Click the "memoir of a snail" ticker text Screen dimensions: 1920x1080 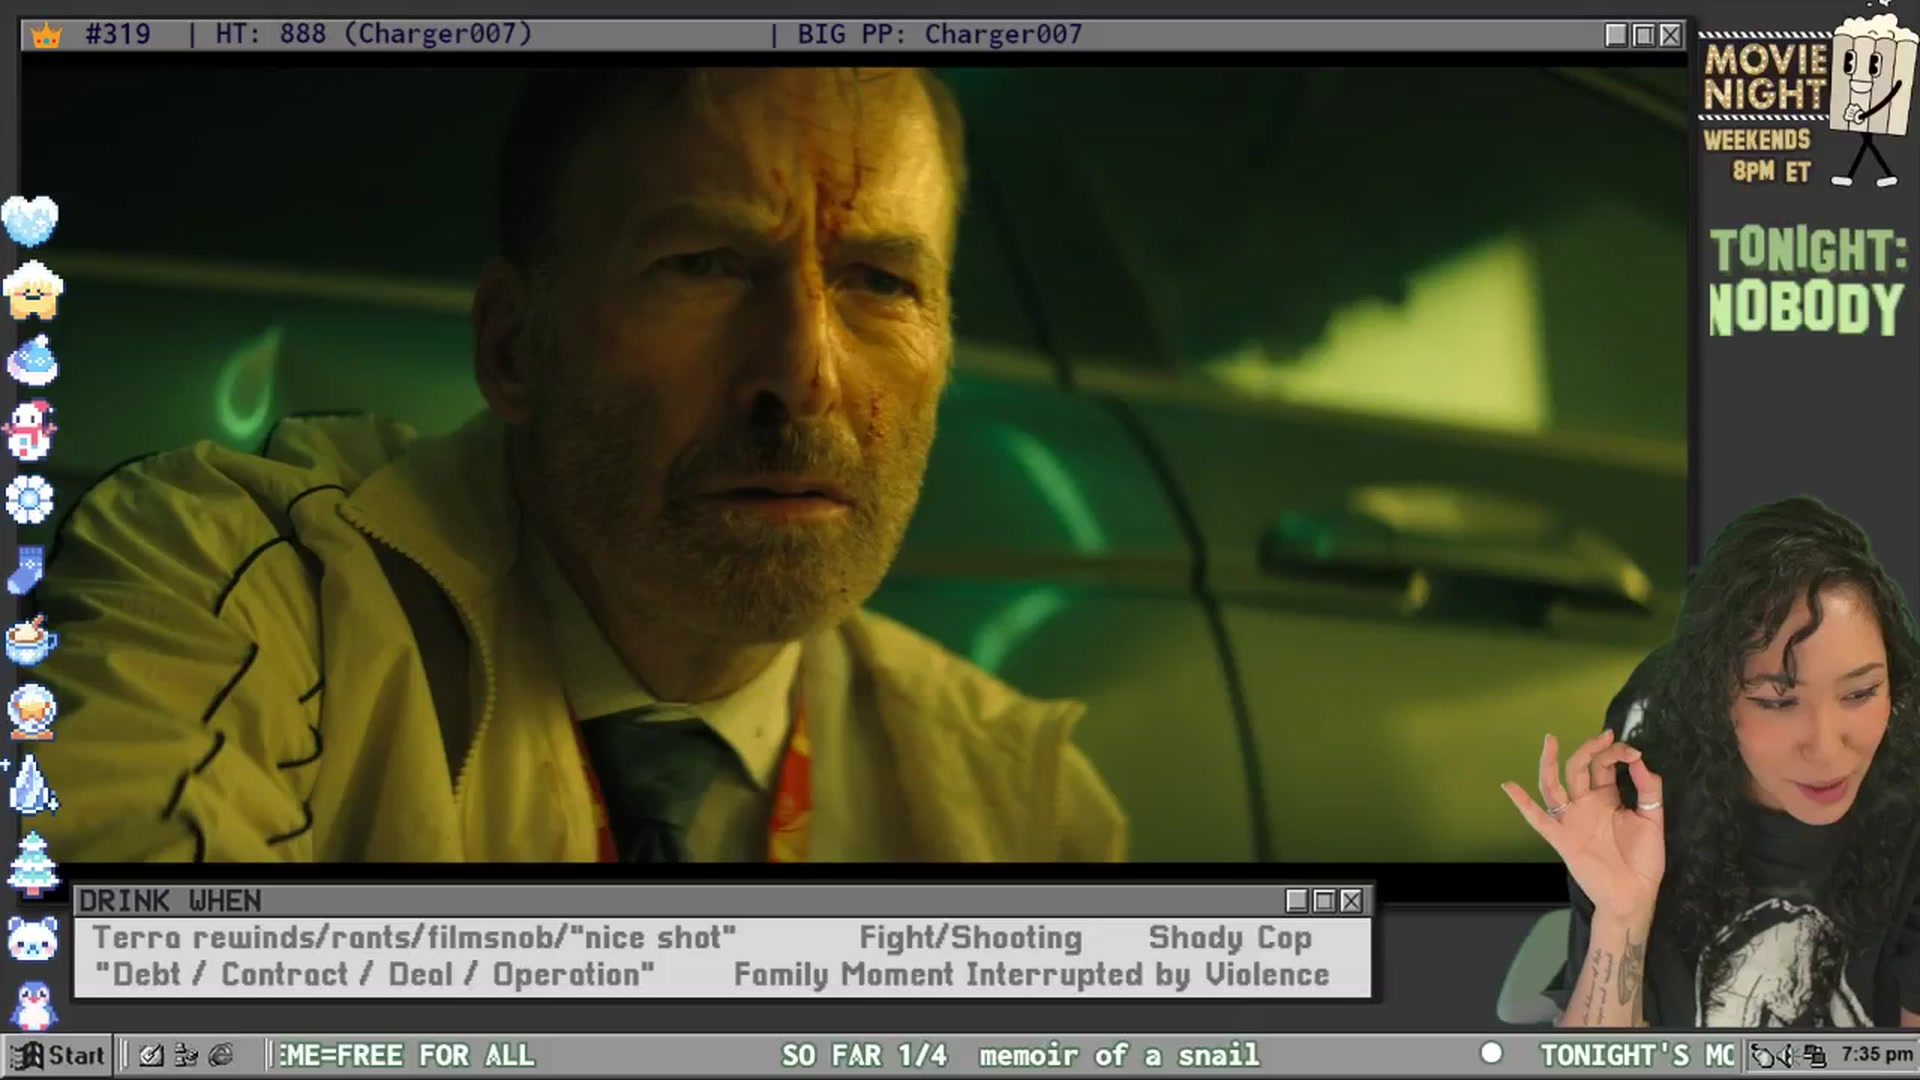click(1119, 1055)
